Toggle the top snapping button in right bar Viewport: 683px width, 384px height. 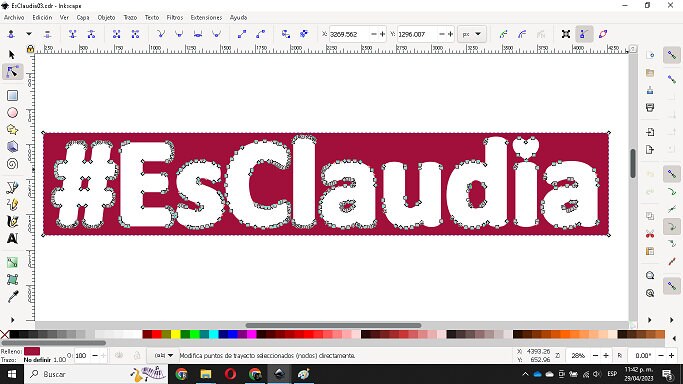672,55
